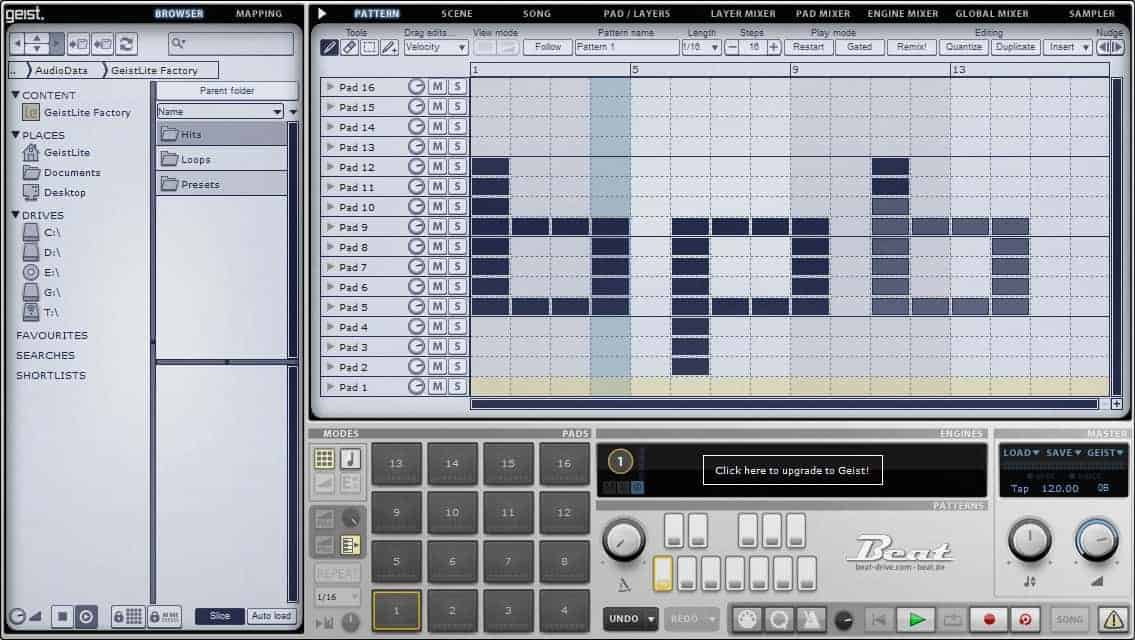Open the SONG tab
The height and width of the screenshot is (640, 1135).
tap(536, 14)
